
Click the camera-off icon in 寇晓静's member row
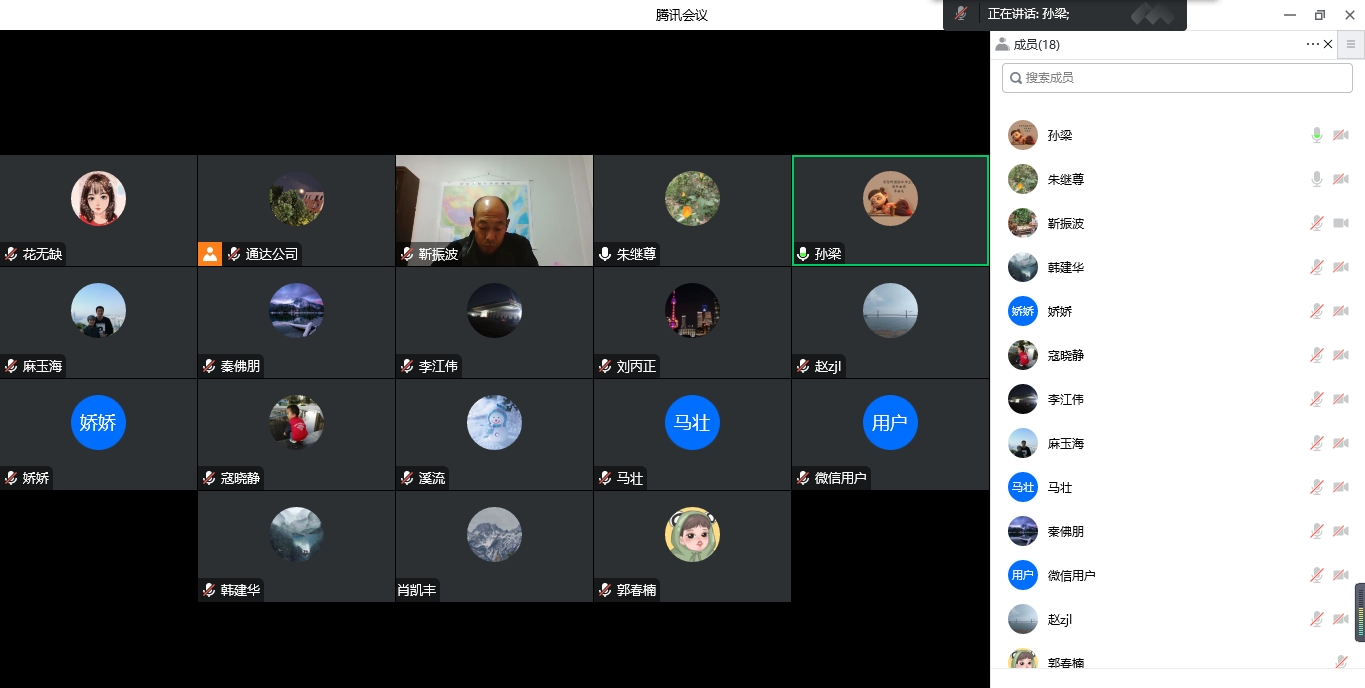(x=1341, y=355)
